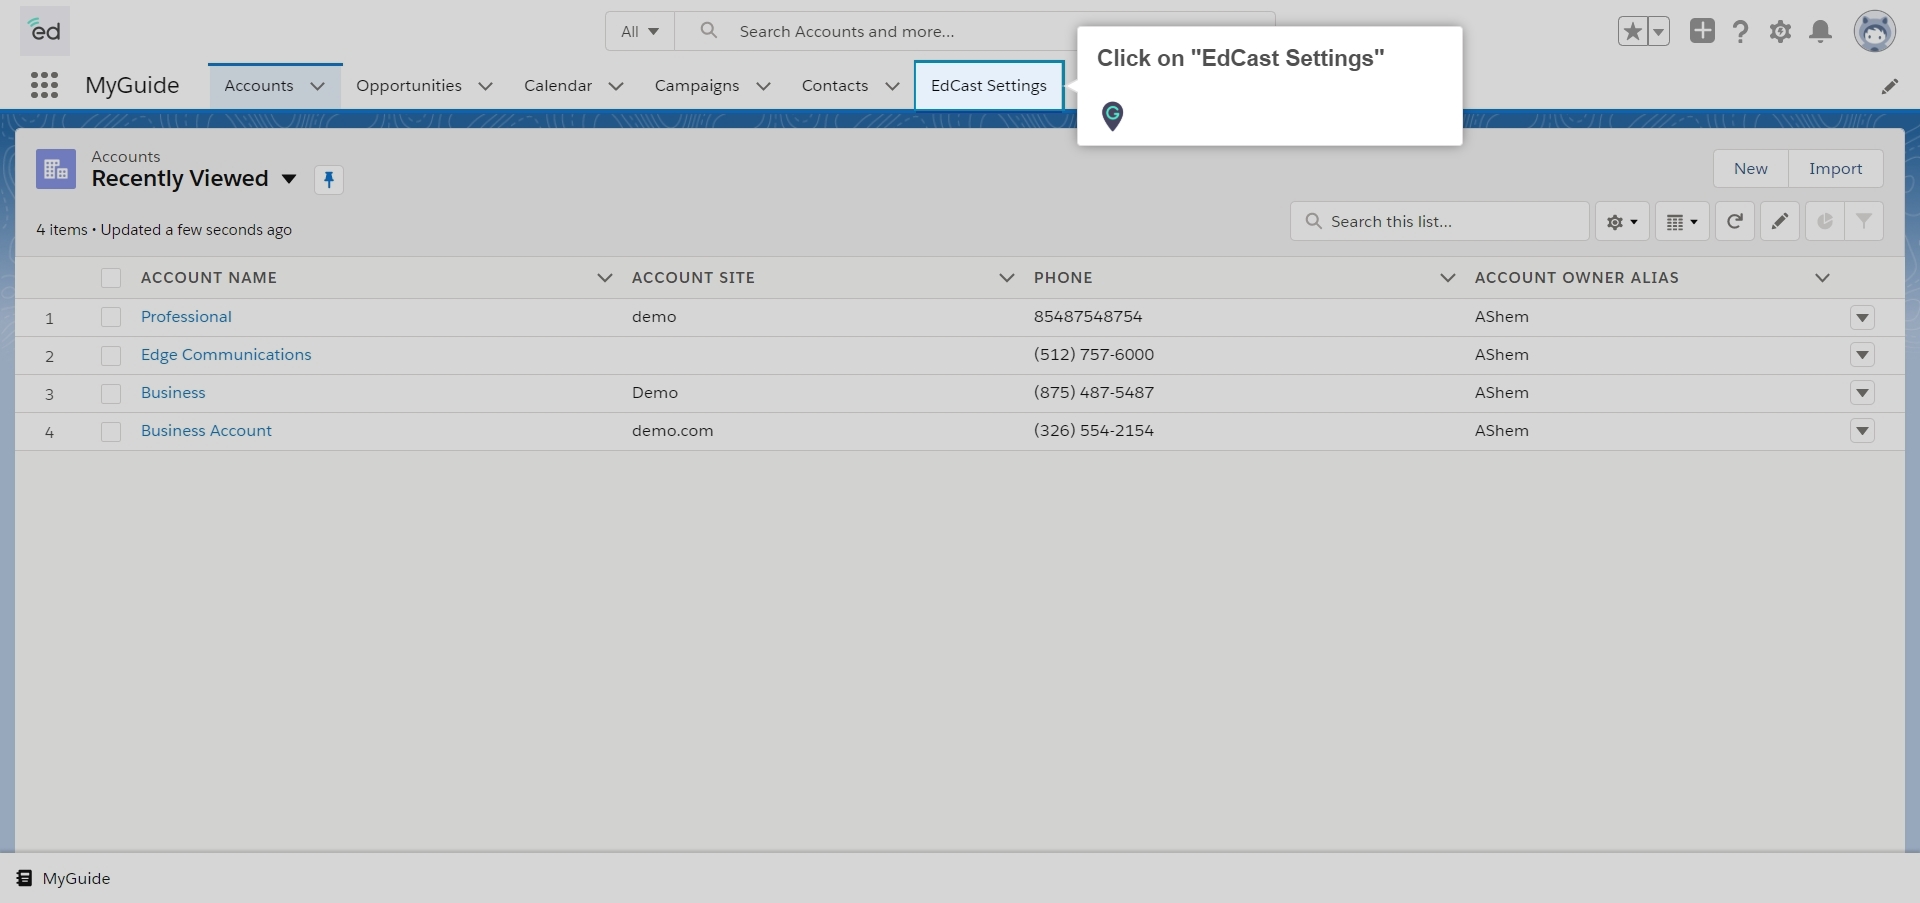1920x903 pixels.
Task: Click the MyGuide utility bar item
Action: pos(63,878)
